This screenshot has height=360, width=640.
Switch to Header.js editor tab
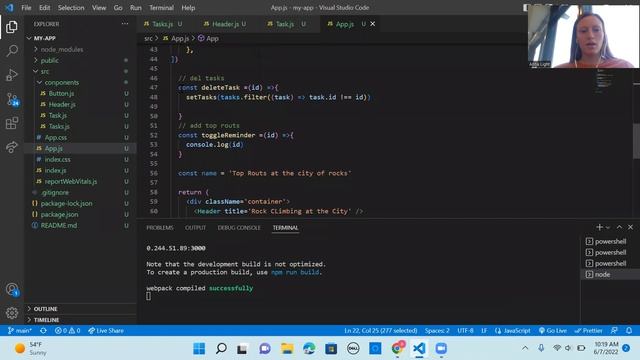click(225, 24)
